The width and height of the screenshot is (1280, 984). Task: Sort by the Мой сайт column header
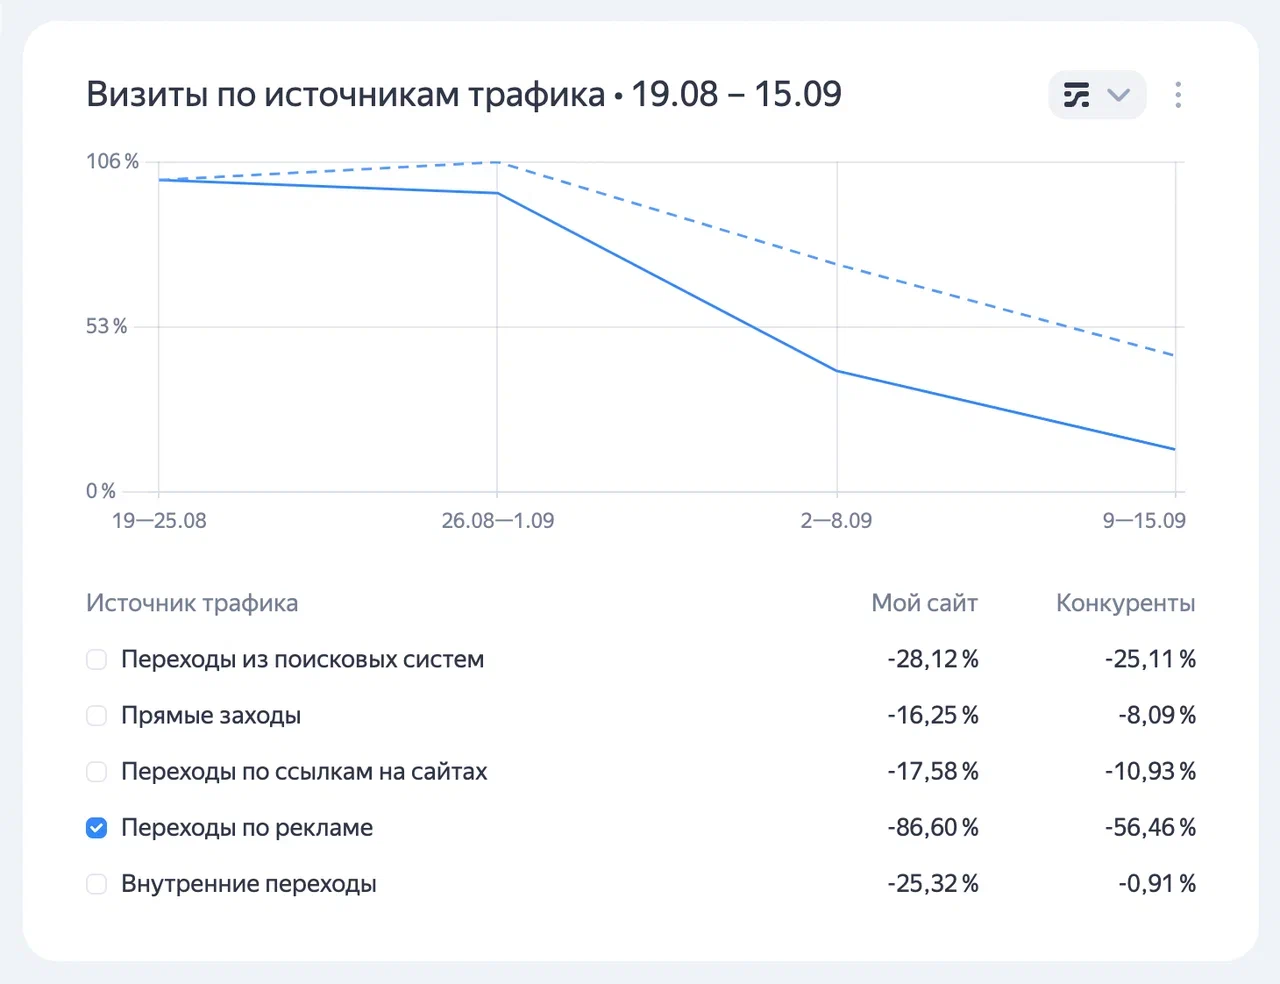tap(924, 603)
